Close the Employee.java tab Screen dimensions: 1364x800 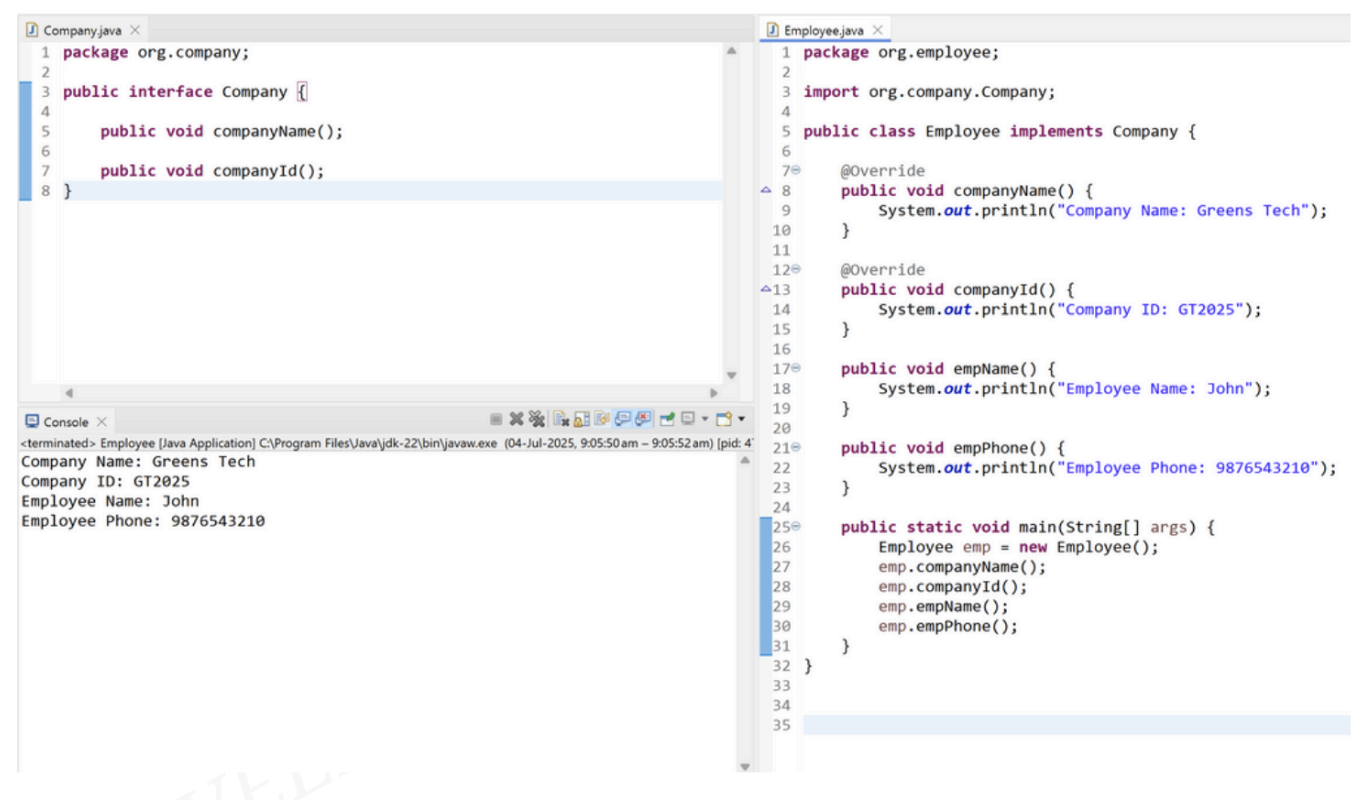point(877,30)
